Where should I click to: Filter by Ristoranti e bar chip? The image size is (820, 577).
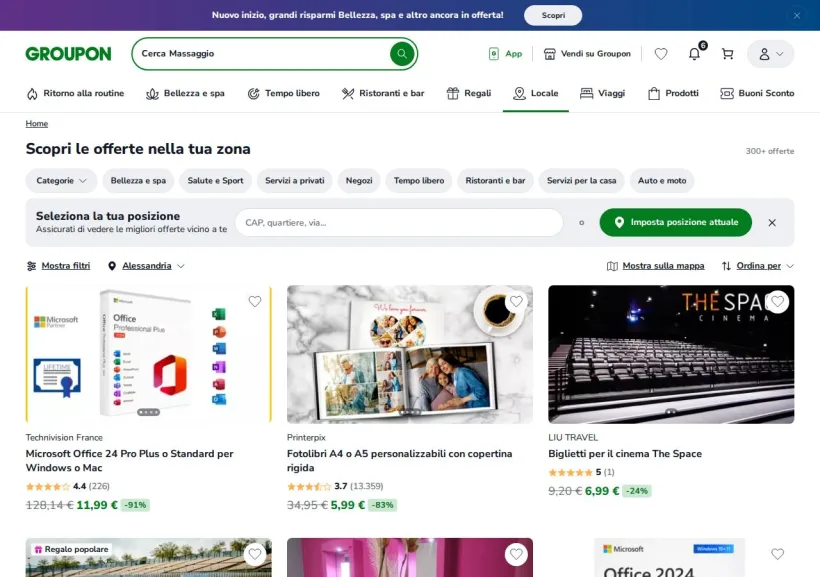(495, 180)
